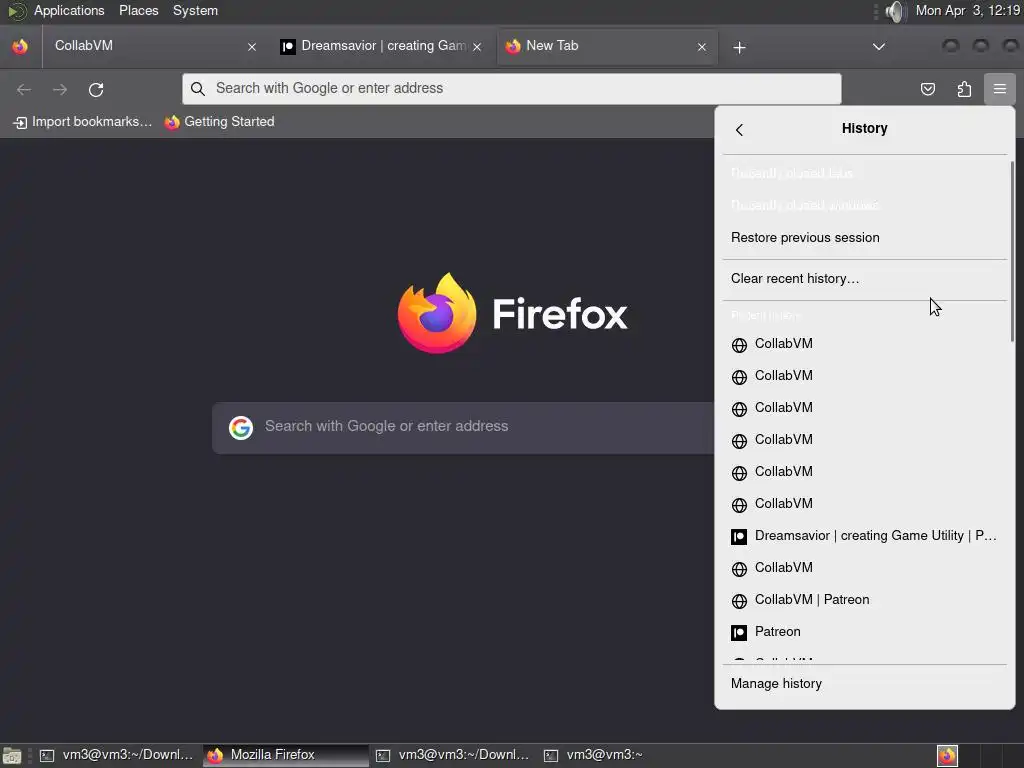1024x768 pixels.
Task: Open CollabVM | Patreon history entry
Action: 865,600
